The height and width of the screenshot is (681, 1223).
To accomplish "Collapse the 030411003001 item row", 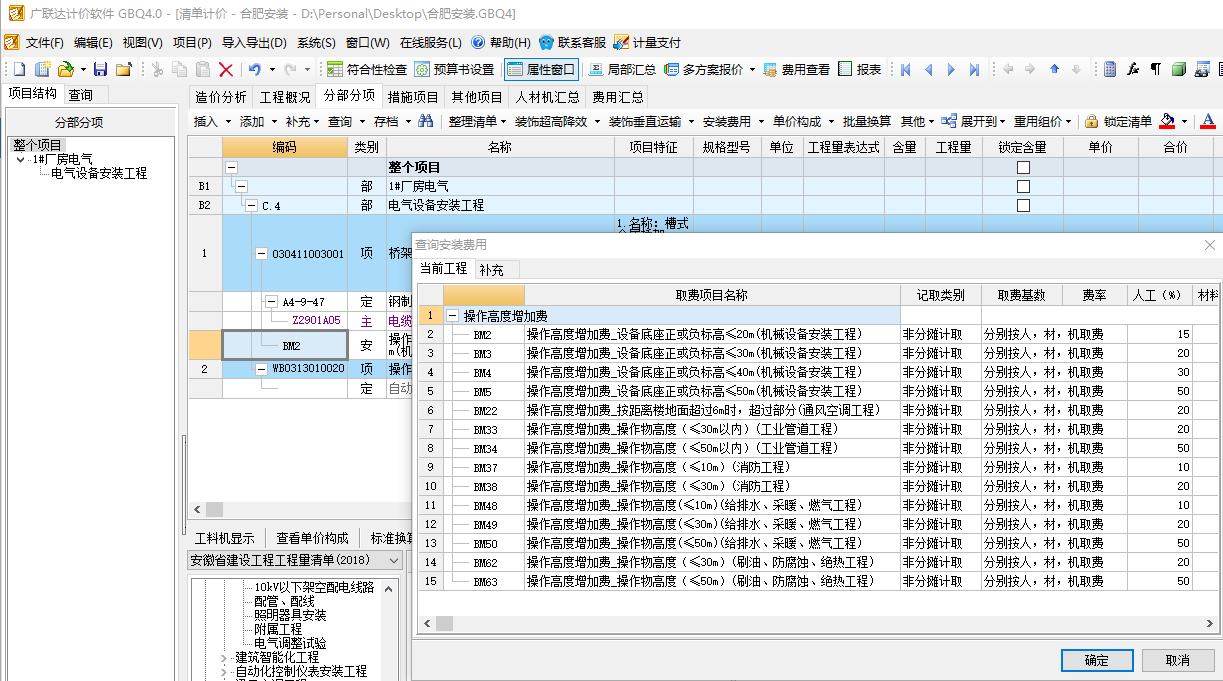I will click(x=261, y=254).
